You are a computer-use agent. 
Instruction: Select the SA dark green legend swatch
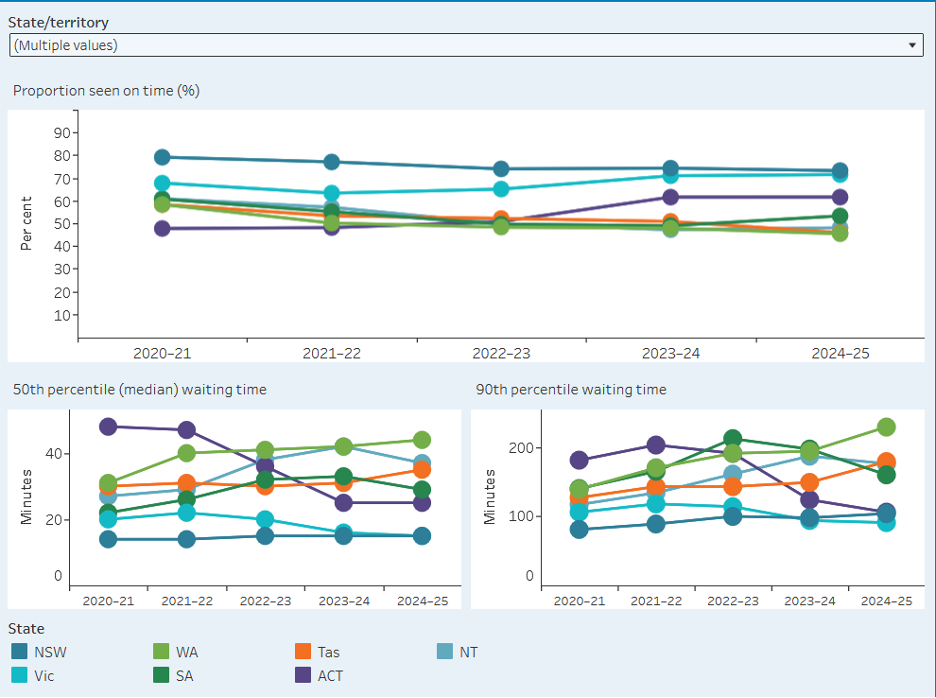(161, 675)
